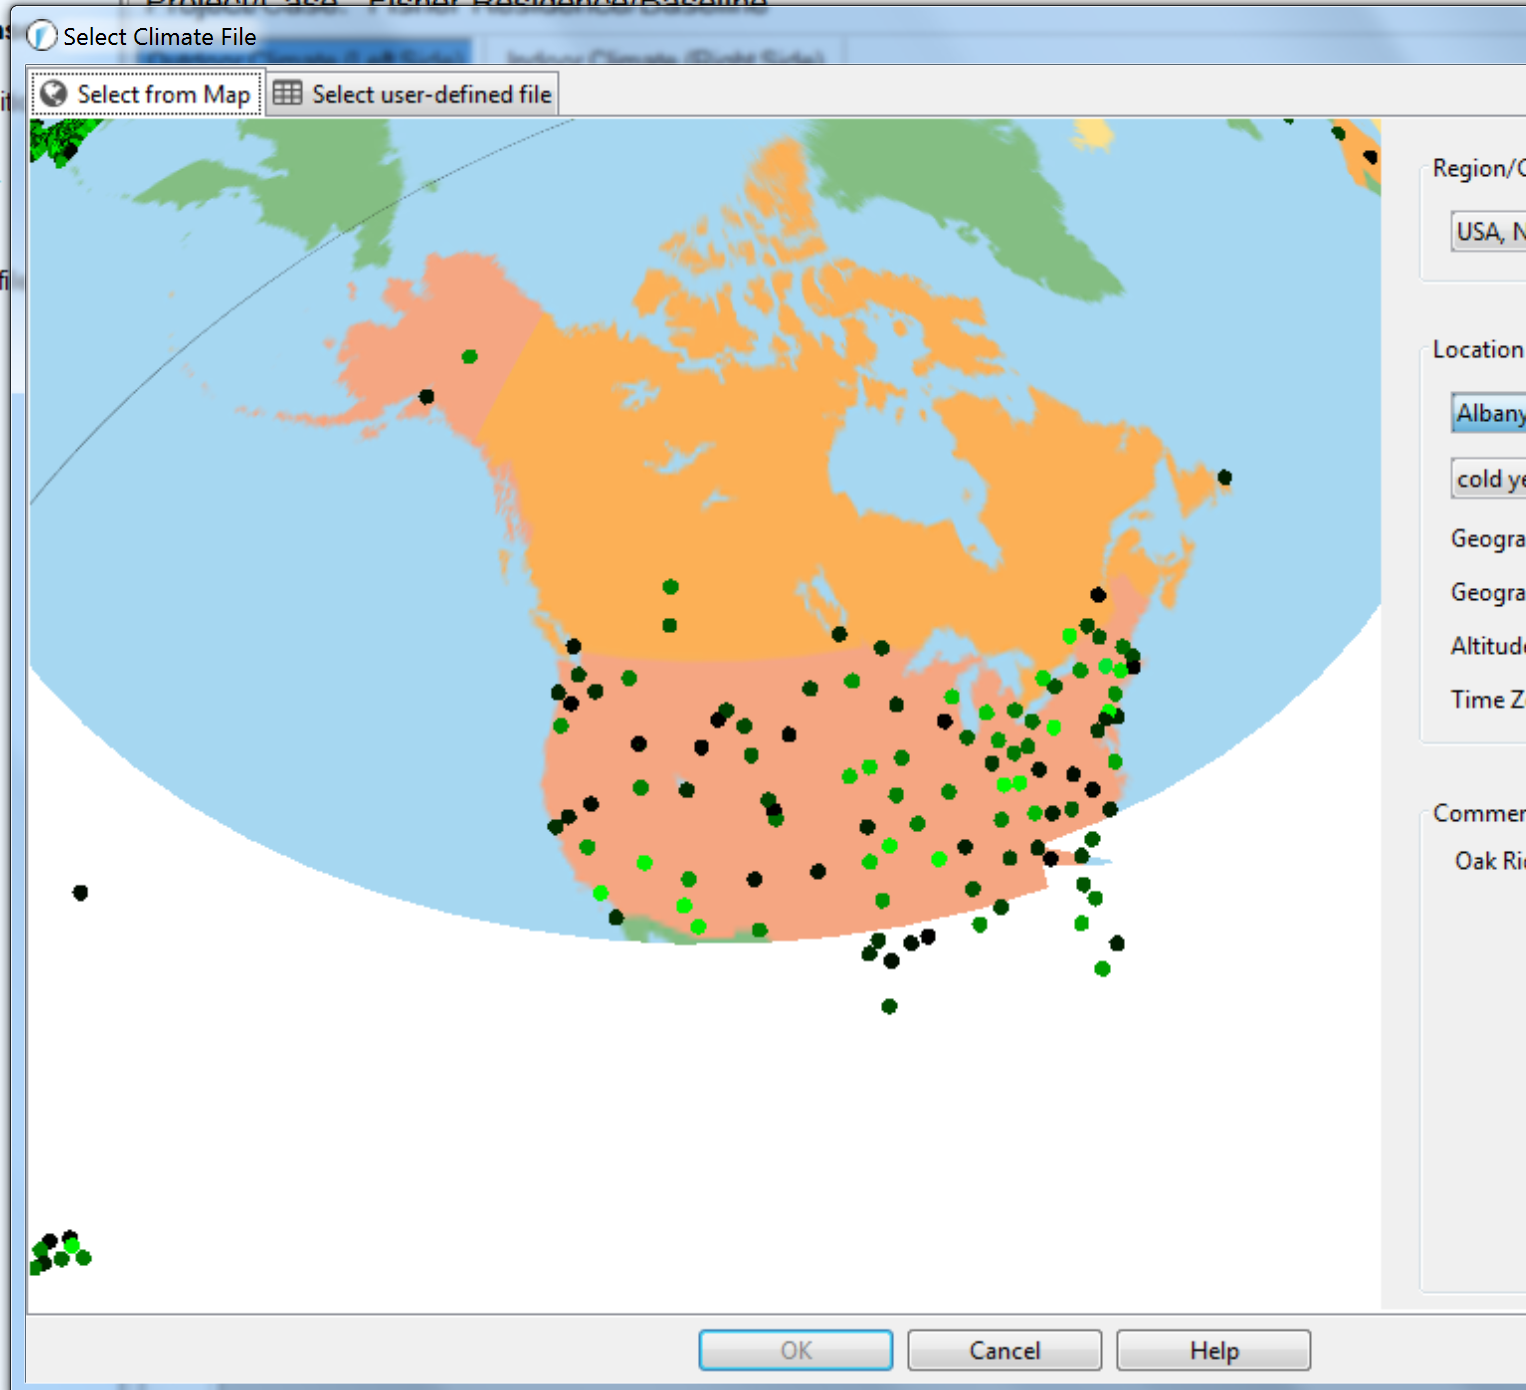Image resolution: width=1526 pixels, height=1390 pixels.
Task: Open the Region dropdown showing USA
Action: click(x=1489, y=232)
